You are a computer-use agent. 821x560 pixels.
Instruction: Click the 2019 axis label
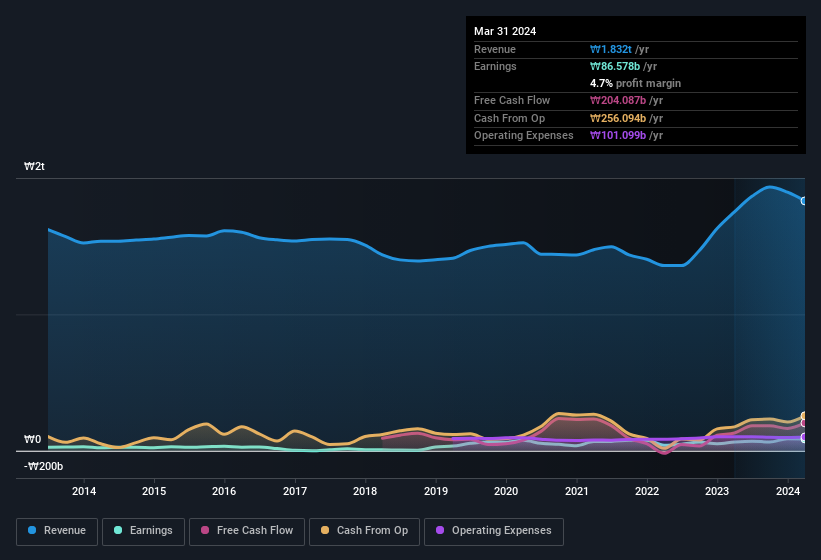(x=436, y=491)
